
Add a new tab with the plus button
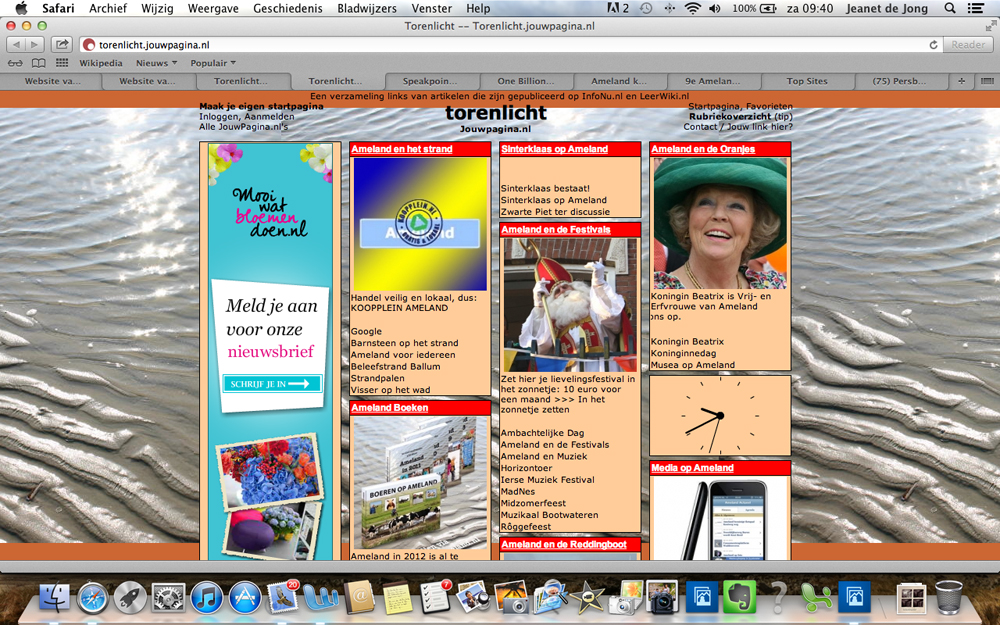click(962, 81)
